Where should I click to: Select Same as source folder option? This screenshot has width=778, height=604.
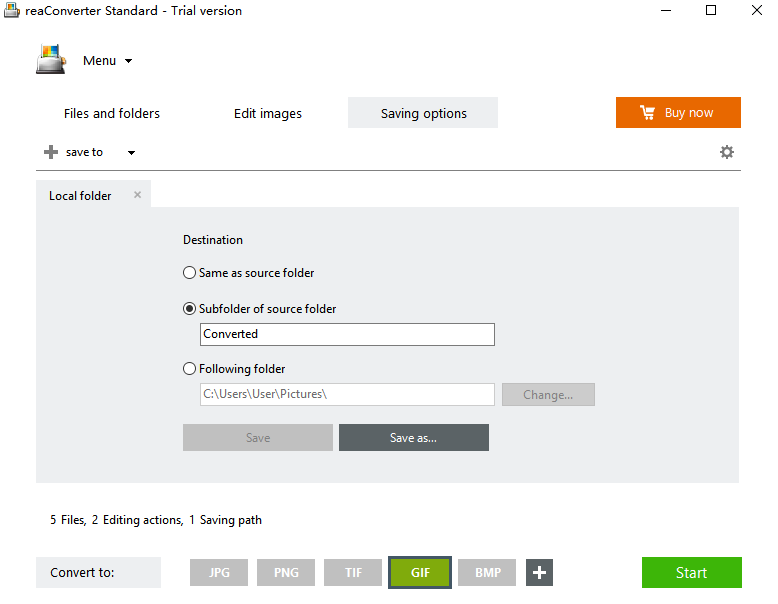(x=189, y=273)
